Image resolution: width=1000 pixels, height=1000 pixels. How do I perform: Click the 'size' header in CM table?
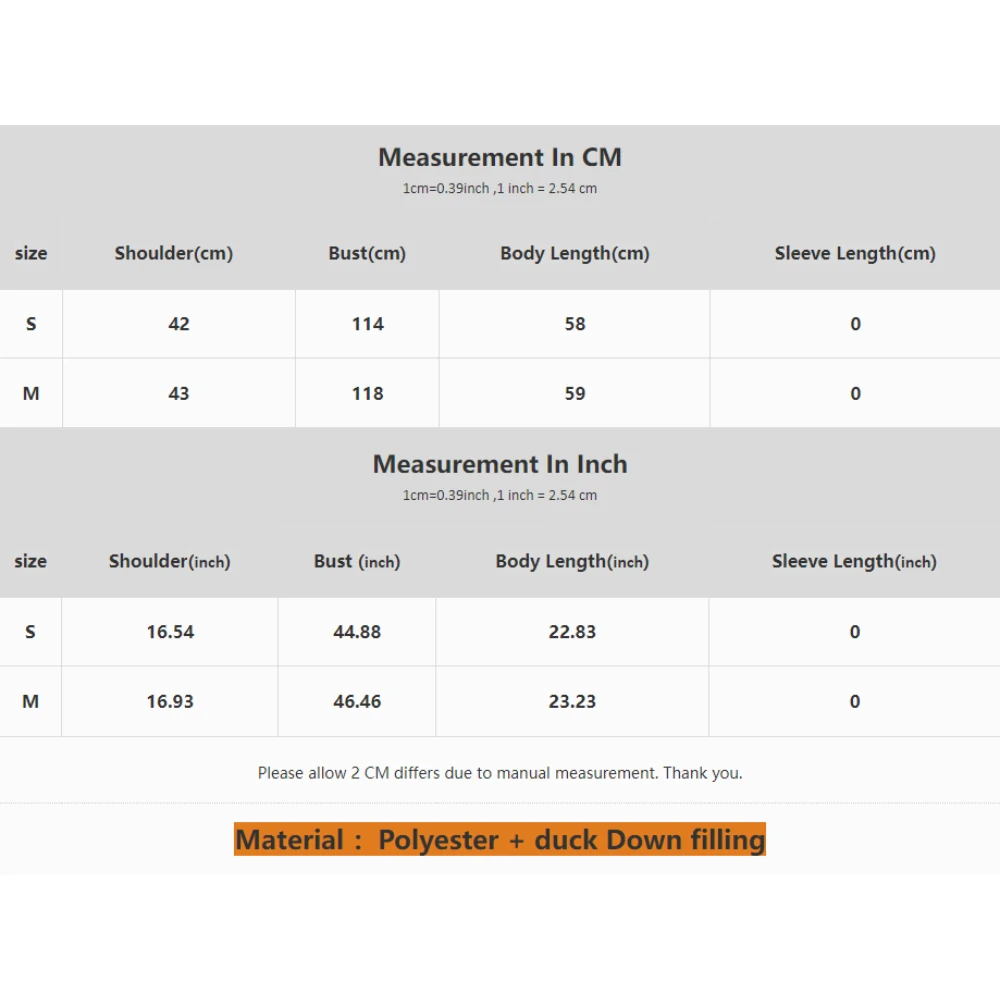pyautogui.click(x=31, y=253)
